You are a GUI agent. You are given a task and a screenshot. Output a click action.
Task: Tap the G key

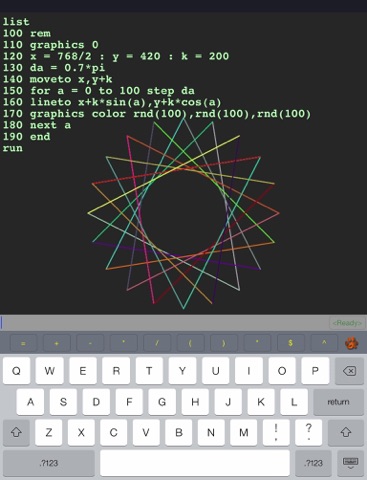click(162, 402)
